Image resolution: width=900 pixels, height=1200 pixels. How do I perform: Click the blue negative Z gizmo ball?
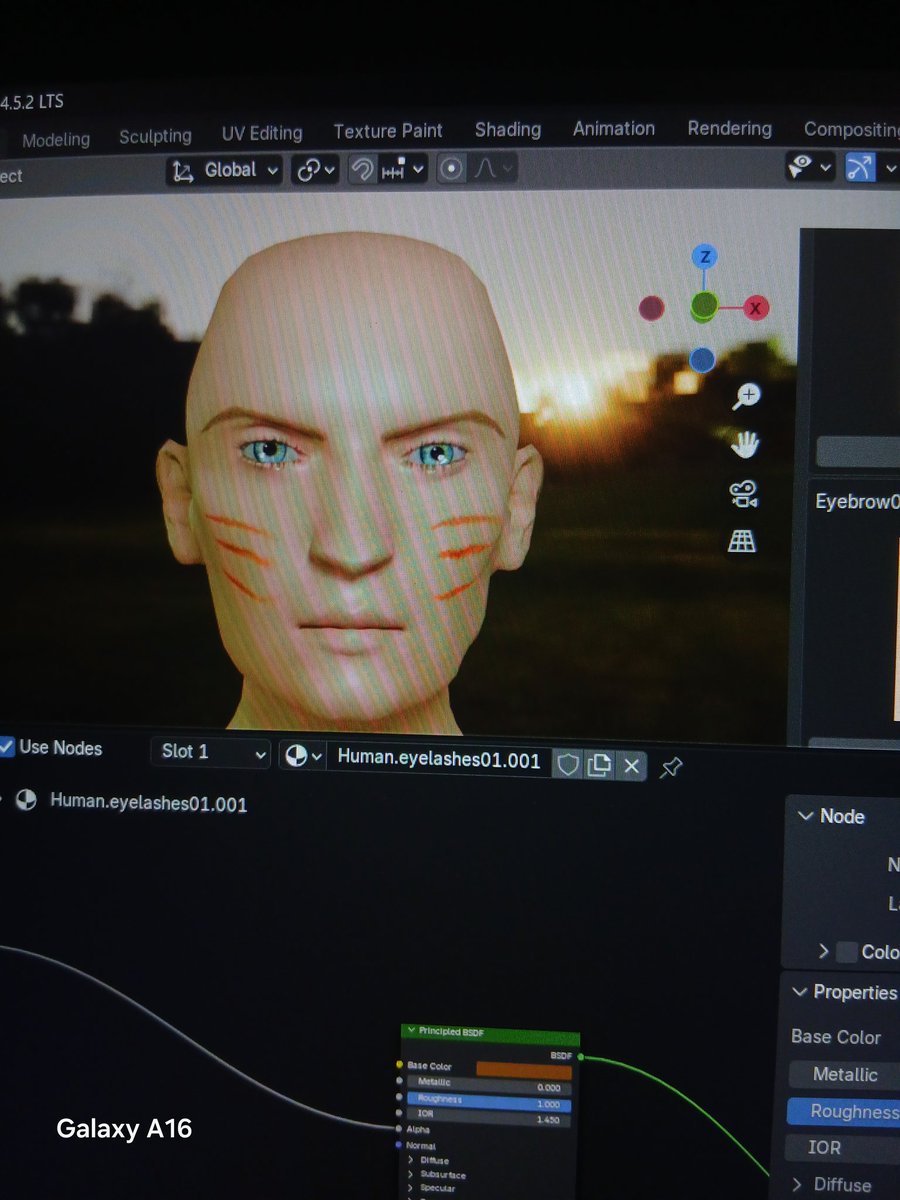tap(702, 359)
